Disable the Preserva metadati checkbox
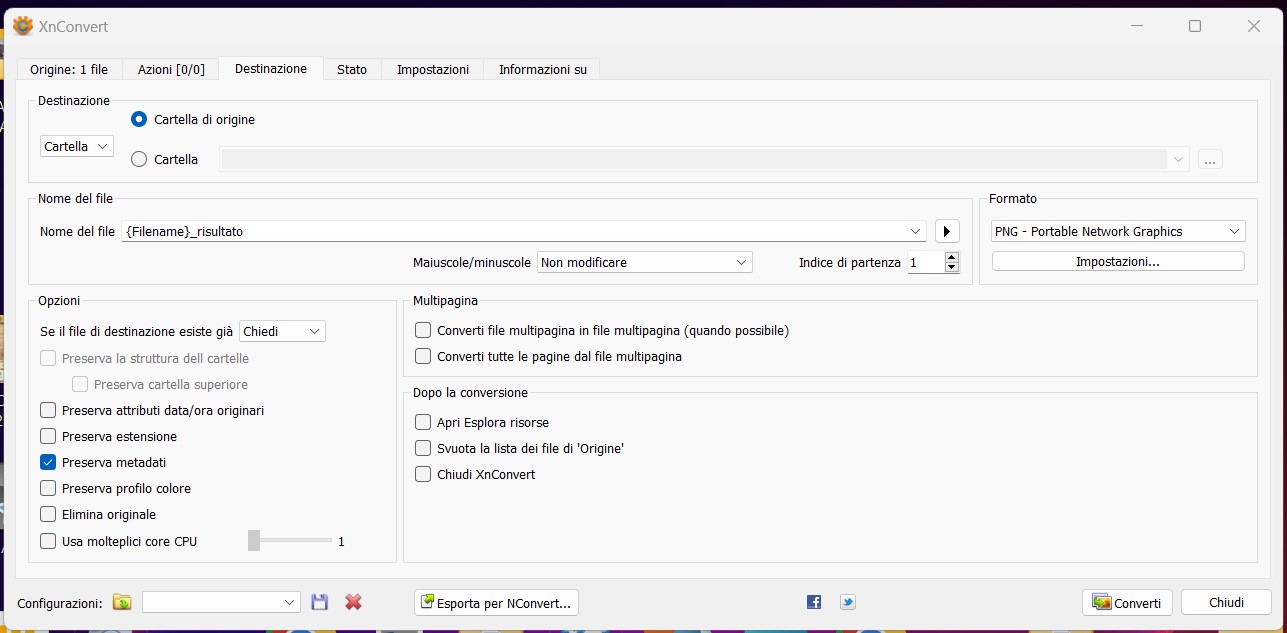This screenshot has width=1287, height=633. (x=48, y=463)
